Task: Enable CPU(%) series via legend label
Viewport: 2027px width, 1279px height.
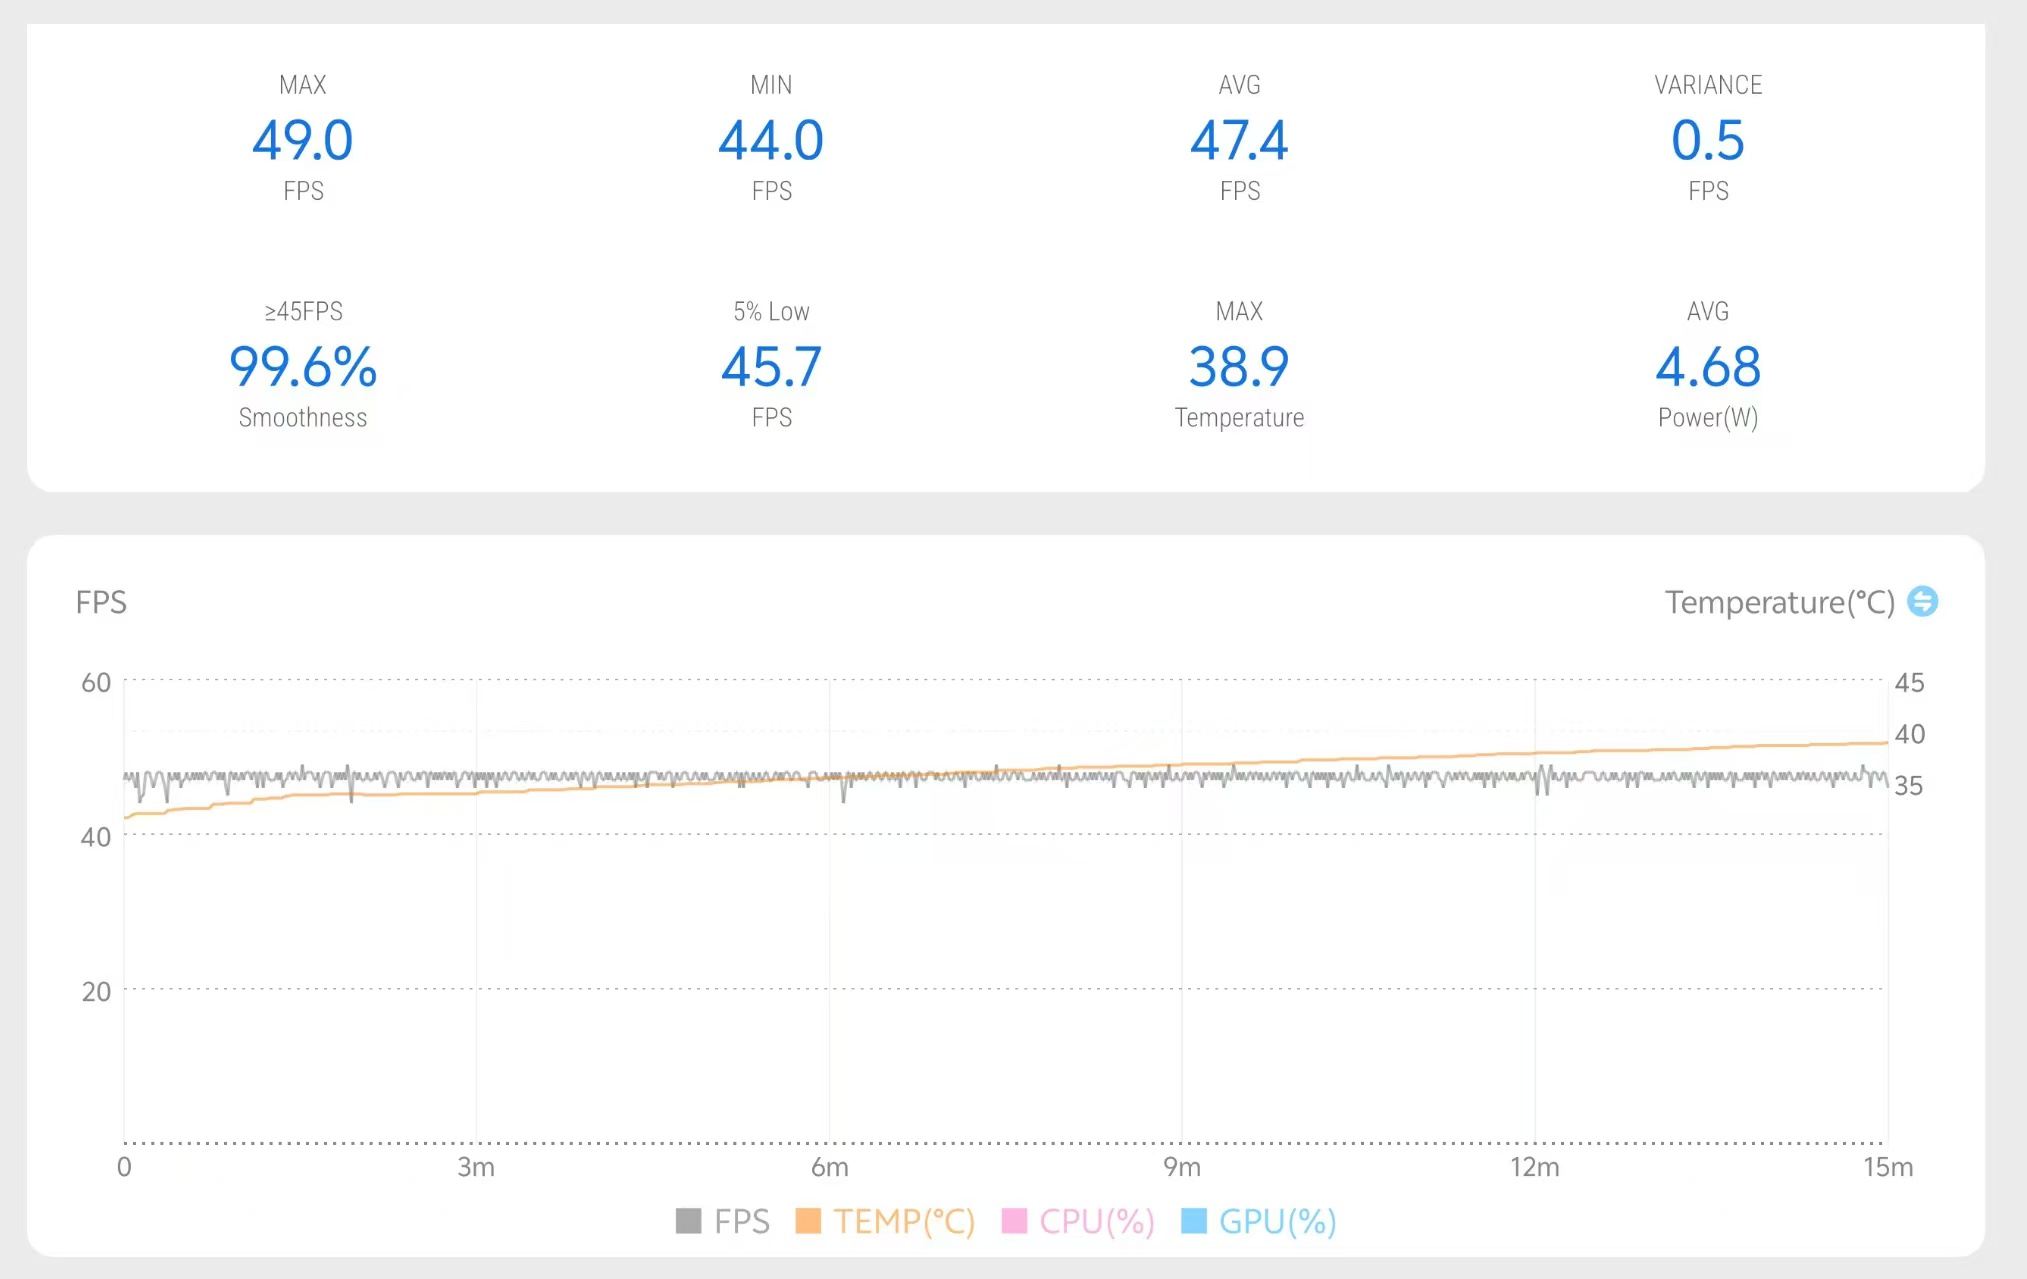Action: tap(1096, 1221)
